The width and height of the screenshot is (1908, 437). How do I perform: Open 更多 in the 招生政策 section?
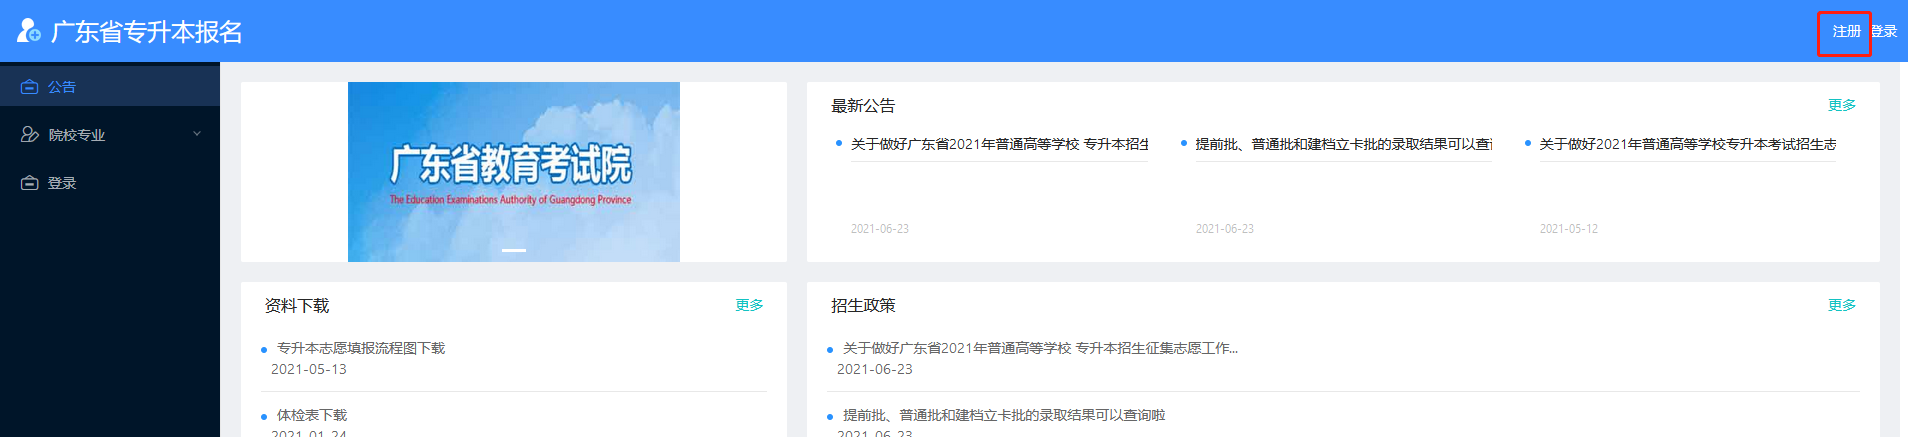click(x=1841, y=305)
